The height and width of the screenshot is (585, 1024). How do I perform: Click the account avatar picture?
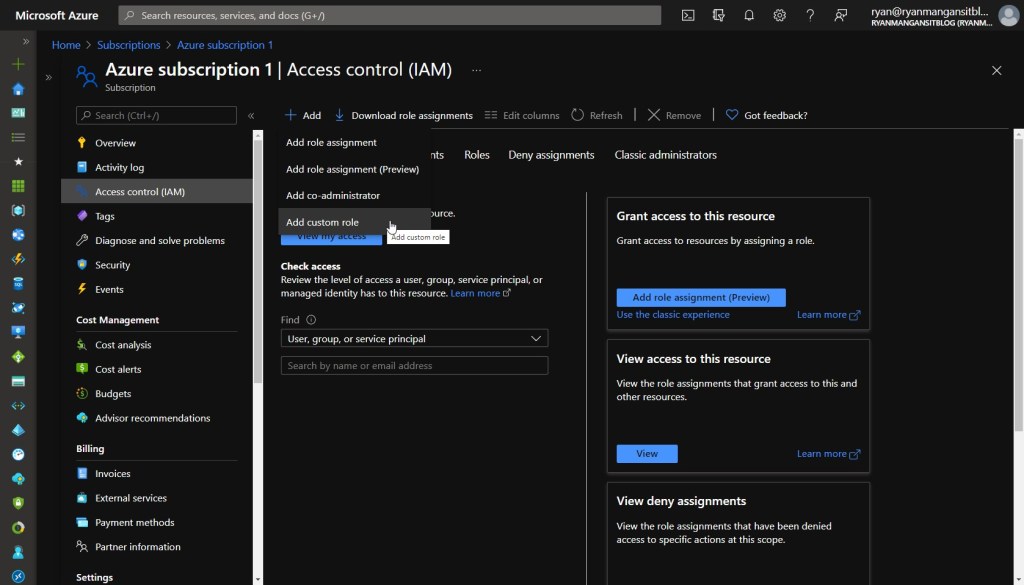coord(1008,15)
